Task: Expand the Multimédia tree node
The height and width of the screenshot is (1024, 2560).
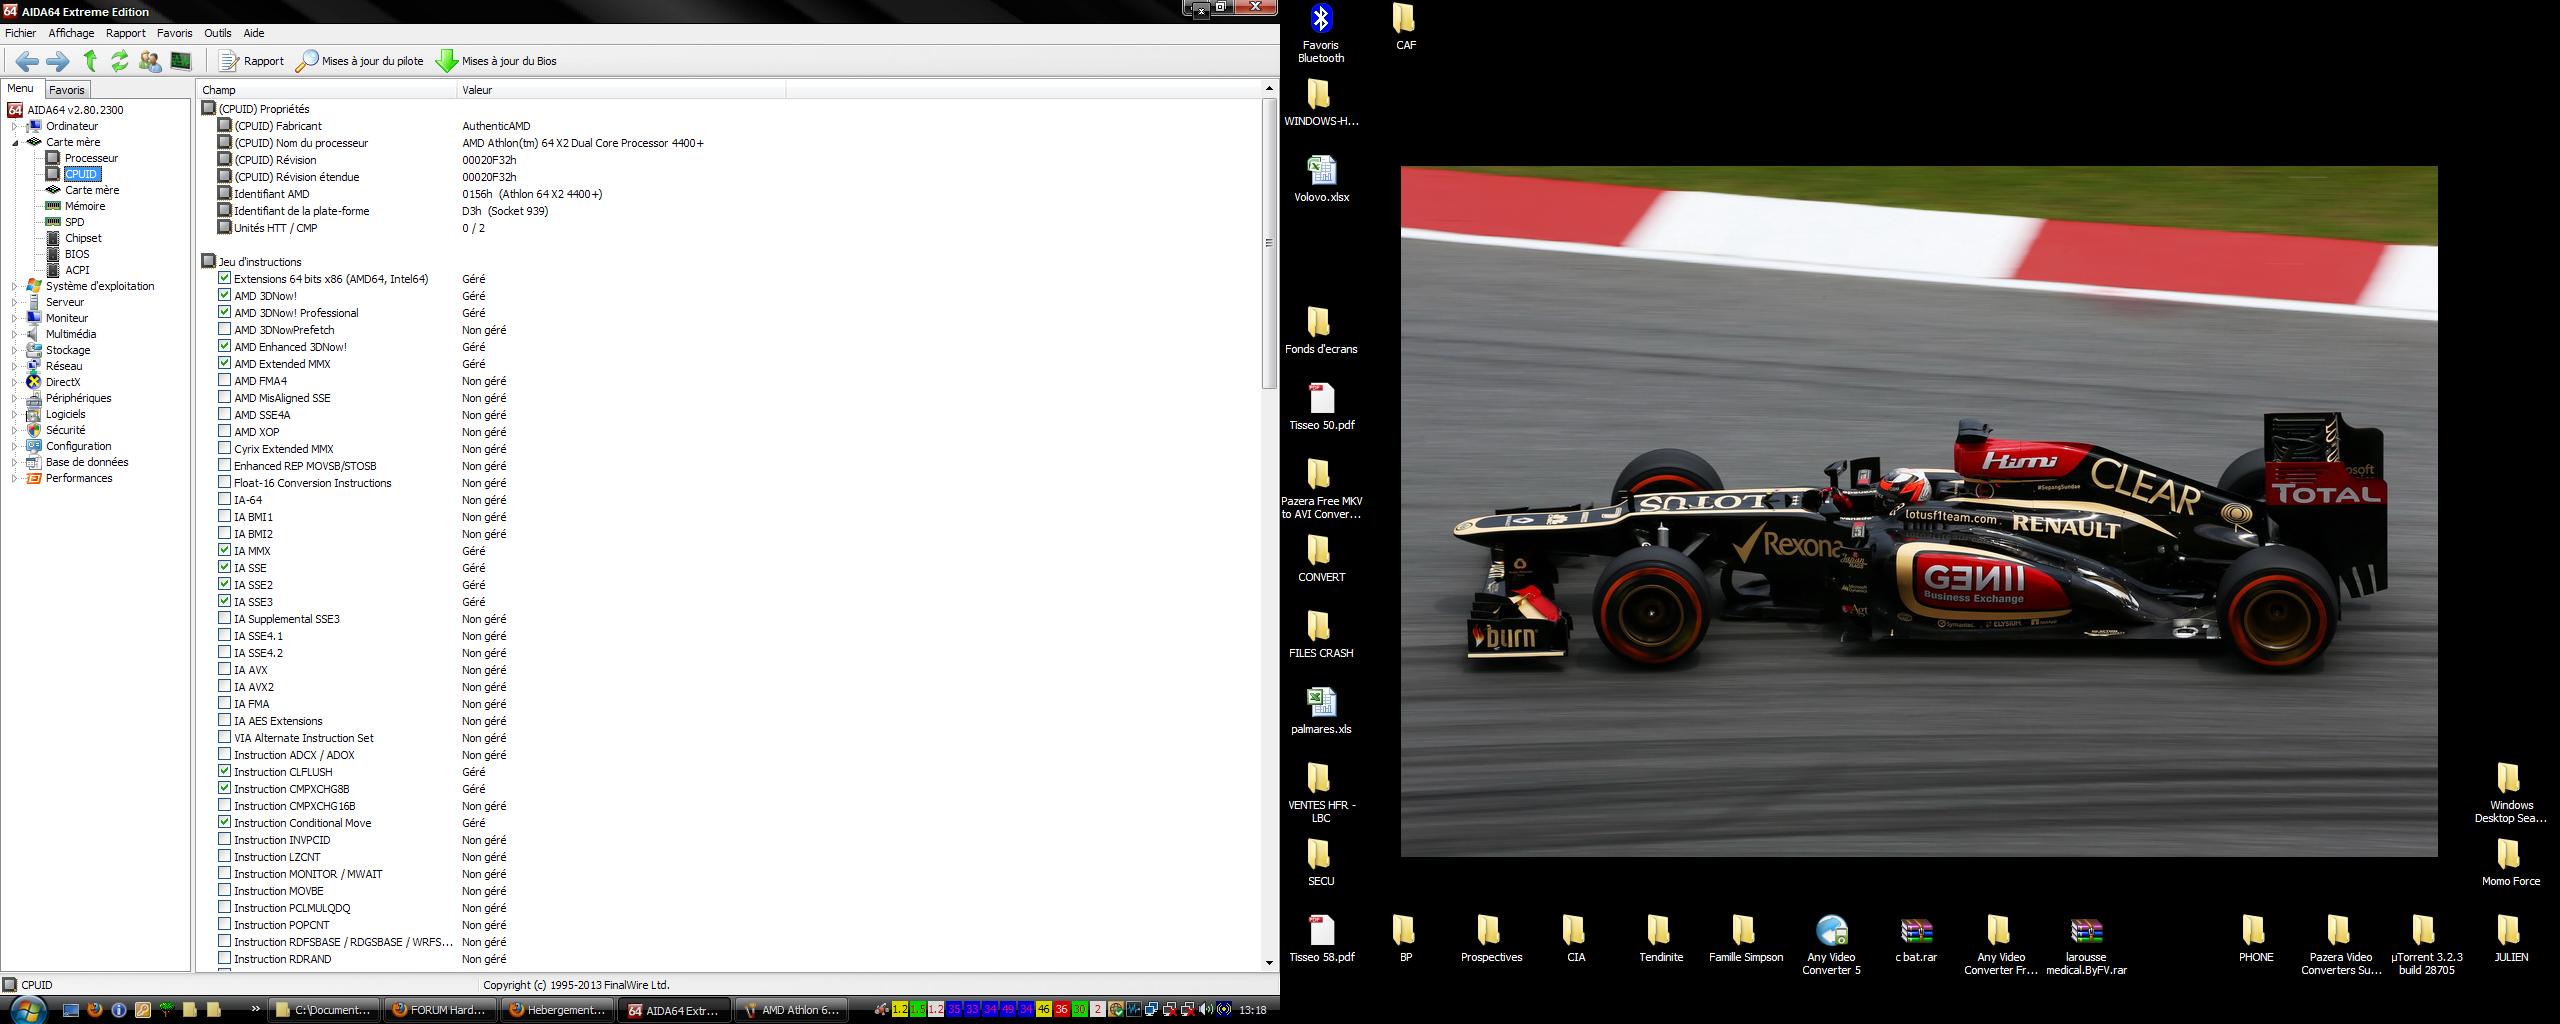Action: pyautogui.click(x=15, y=334)
